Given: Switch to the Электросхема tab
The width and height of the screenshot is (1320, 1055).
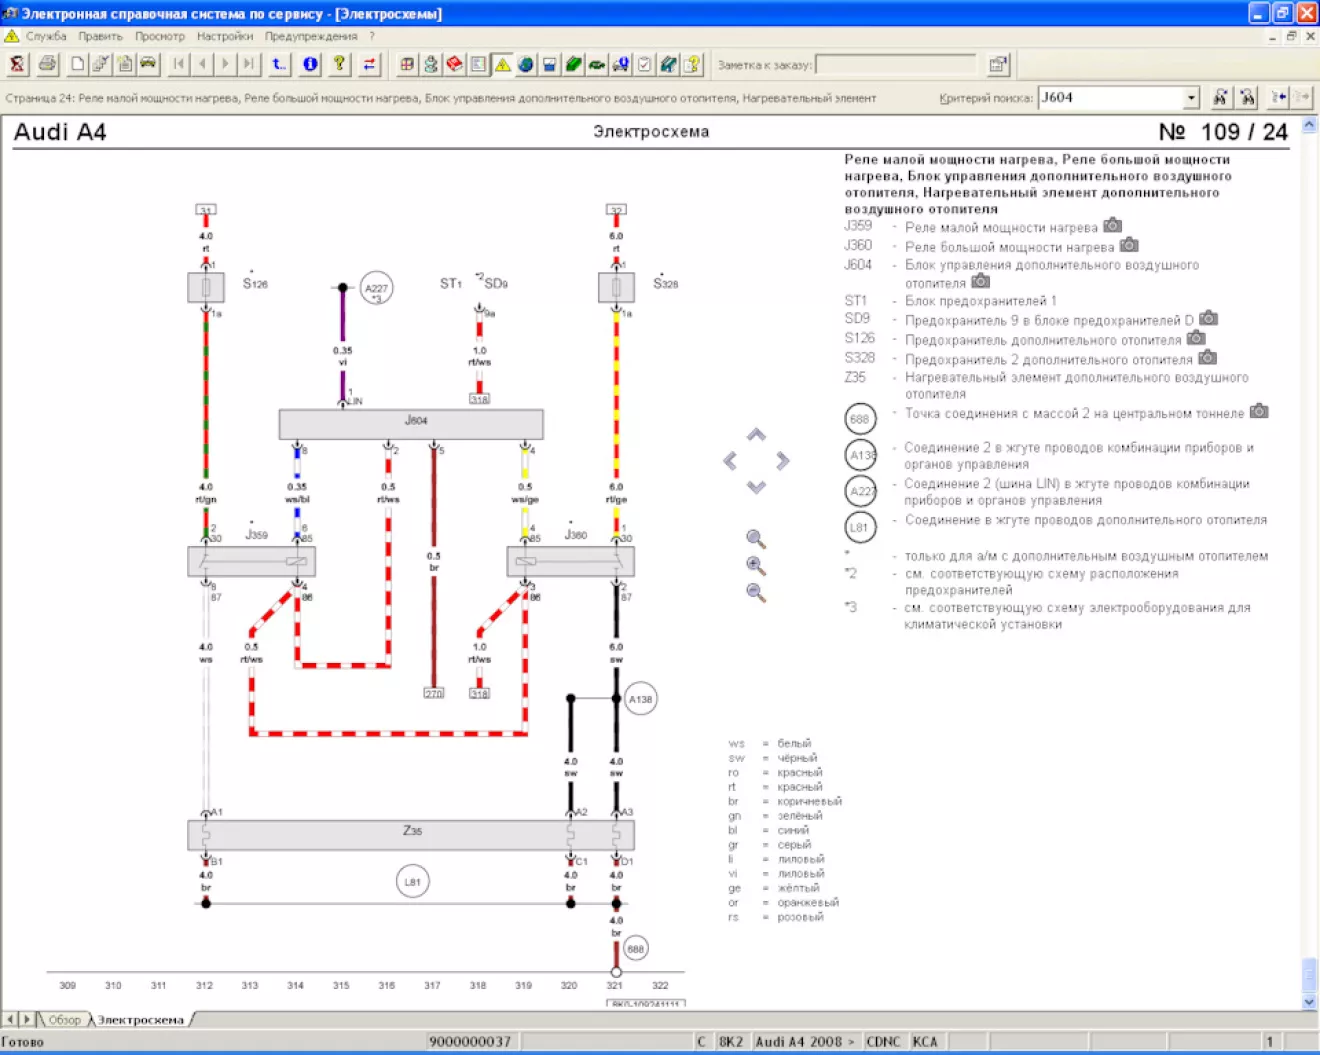Looking at the screenshot, I should click(141, 1020).
